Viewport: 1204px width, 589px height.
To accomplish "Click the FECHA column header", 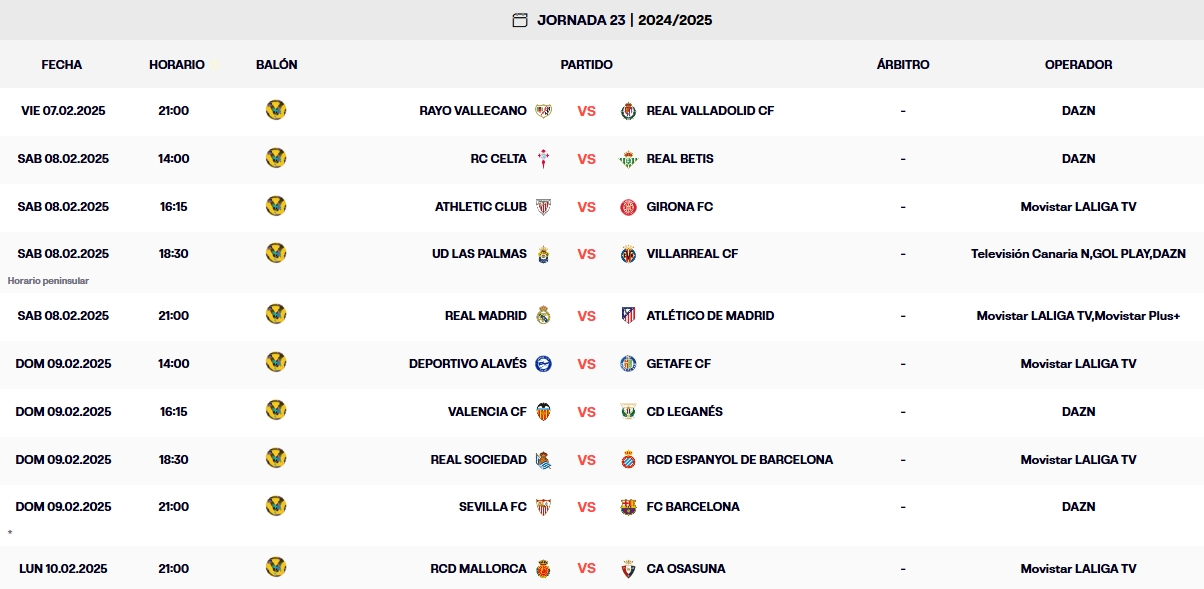I will 62,64.
